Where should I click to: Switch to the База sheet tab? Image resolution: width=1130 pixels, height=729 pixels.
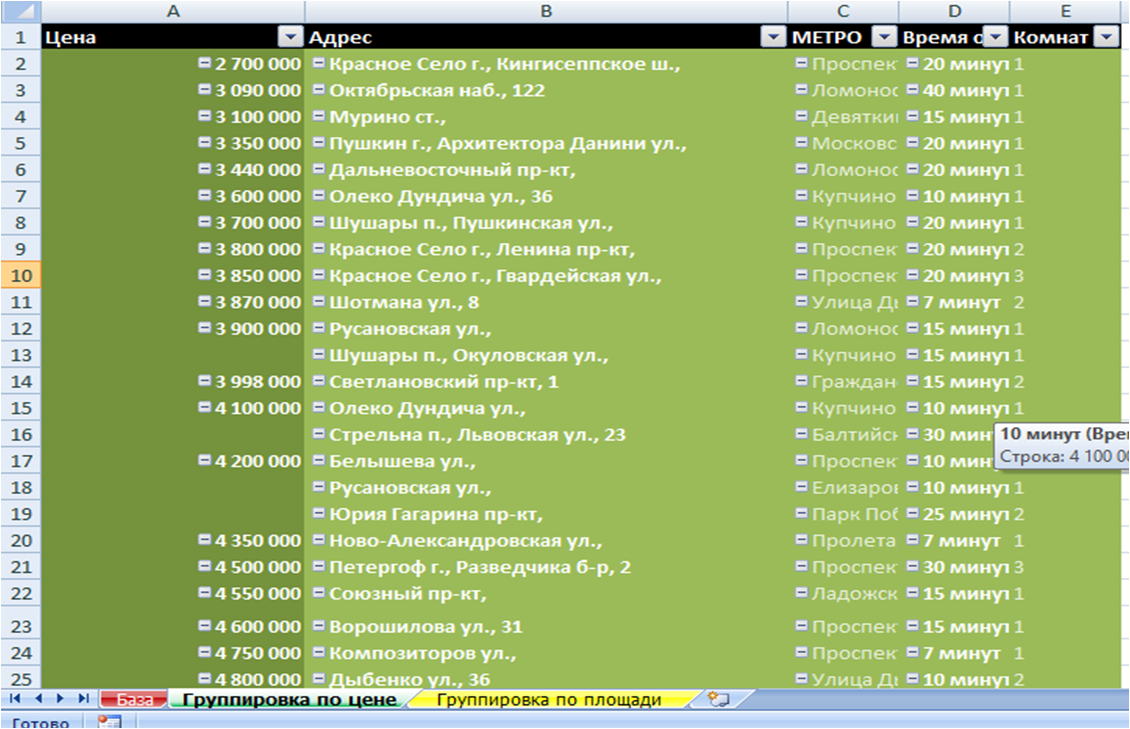click(x=133, y=700)
